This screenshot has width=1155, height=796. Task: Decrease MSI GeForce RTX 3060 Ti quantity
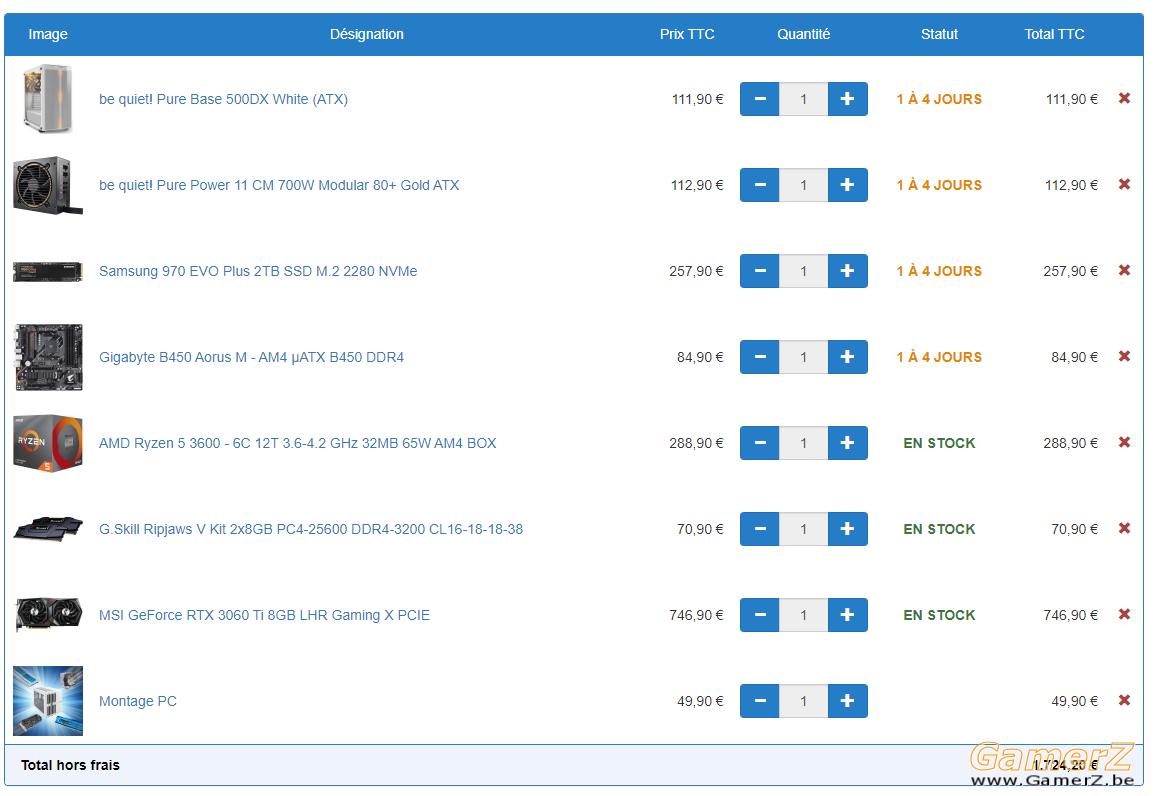pyautogui.click(x=760, y=615)
